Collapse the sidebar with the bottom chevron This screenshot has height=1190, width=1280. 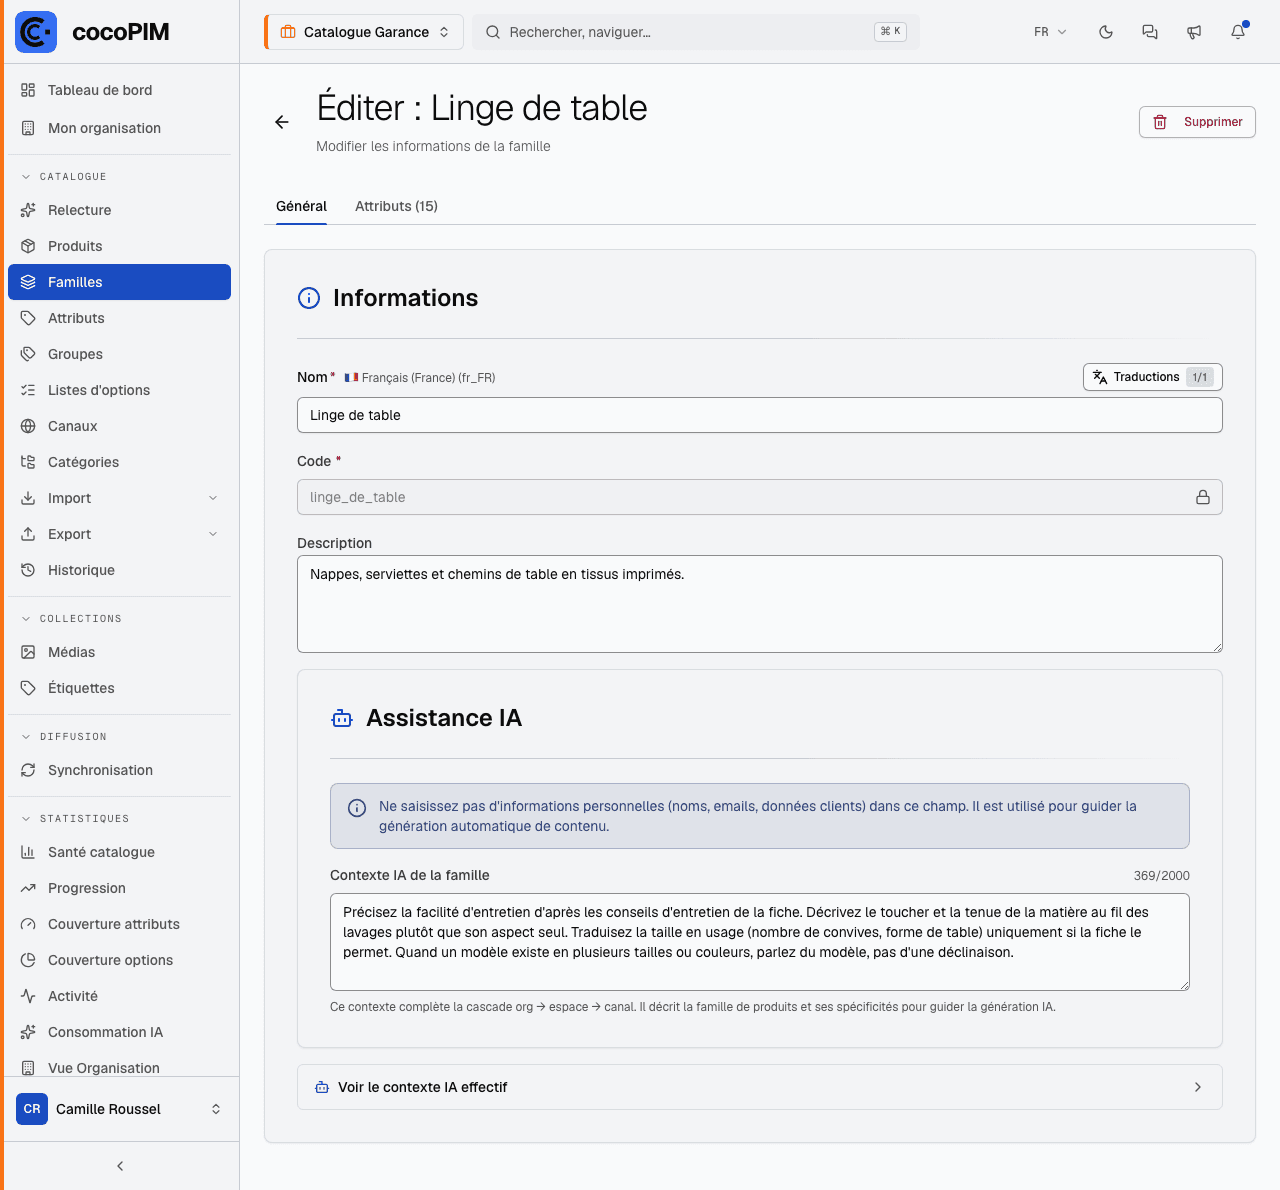pos(120,1166)
